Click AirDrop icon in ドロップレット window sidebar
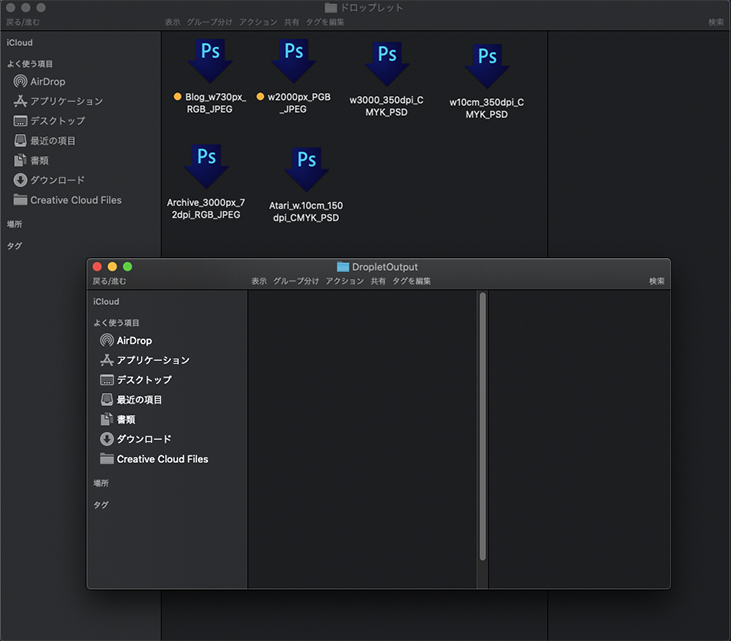Screen dimensions: 731x641 pos(20,81)
